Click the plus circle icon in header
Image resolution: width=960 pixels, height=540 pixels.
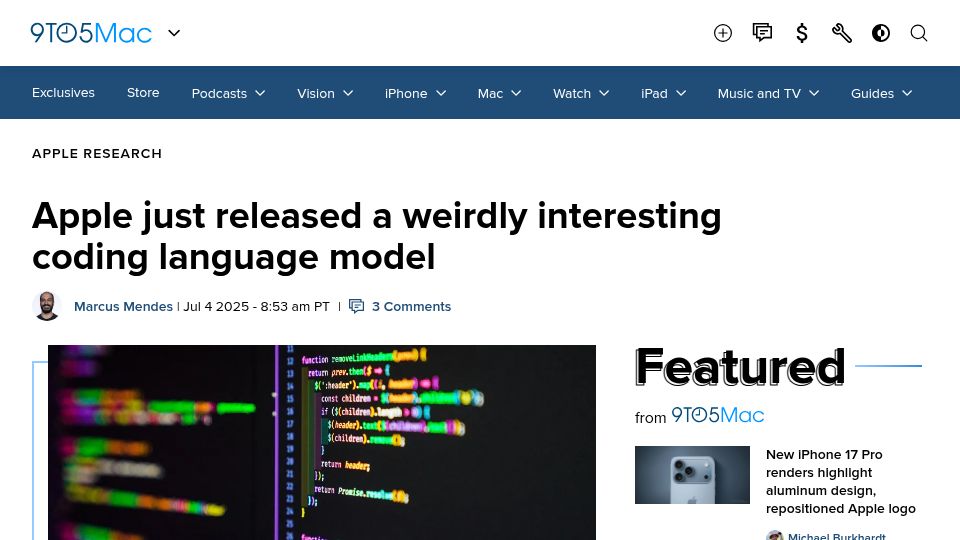click(x=722, y=33)
